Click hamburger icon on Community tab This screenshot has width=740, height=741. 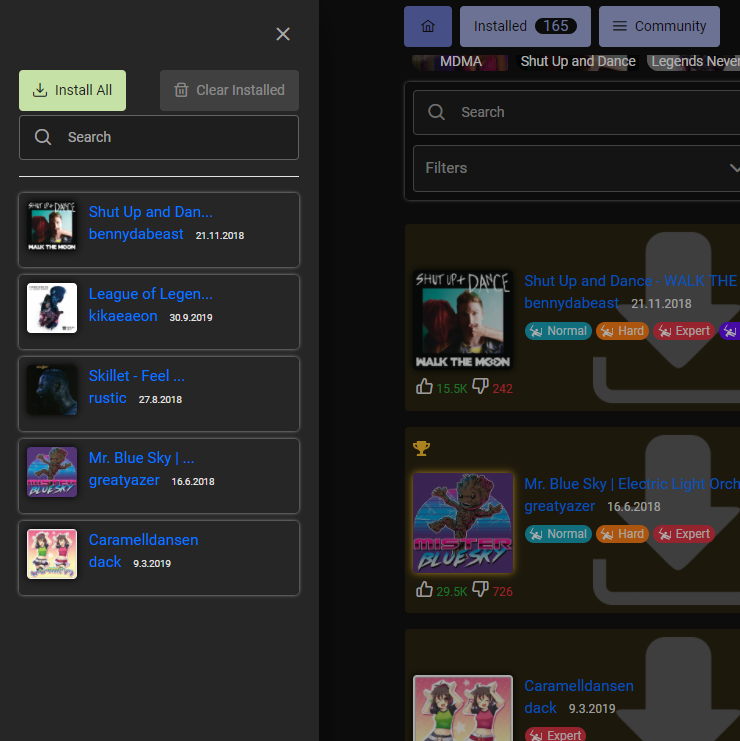pyautogui.click(x=620, y=26)
